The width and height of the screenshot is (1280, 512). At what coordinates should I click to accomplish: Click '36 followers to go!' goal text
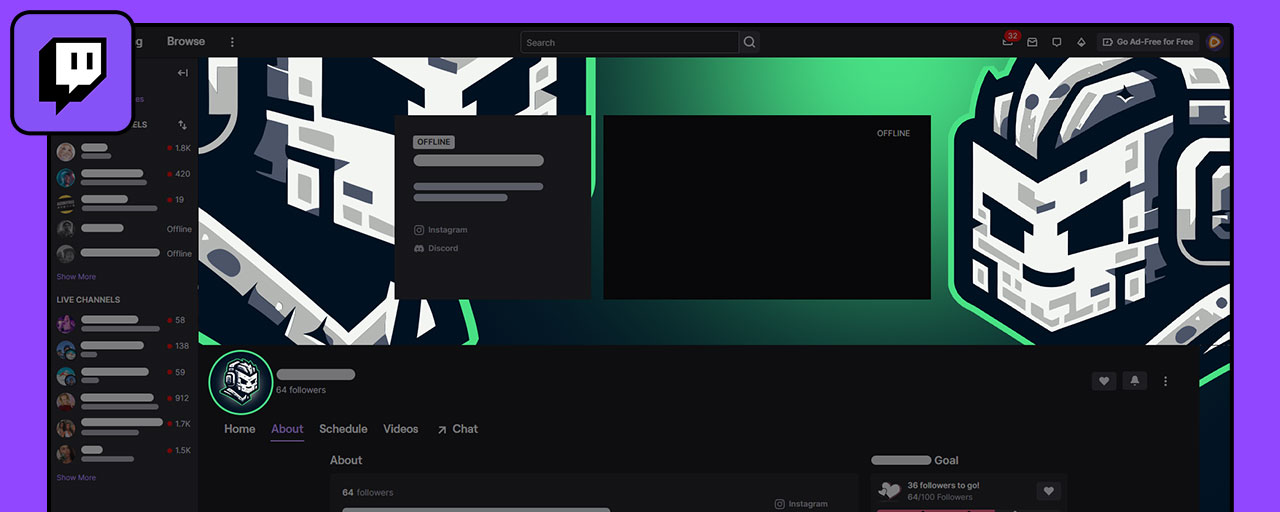point(943,485)
